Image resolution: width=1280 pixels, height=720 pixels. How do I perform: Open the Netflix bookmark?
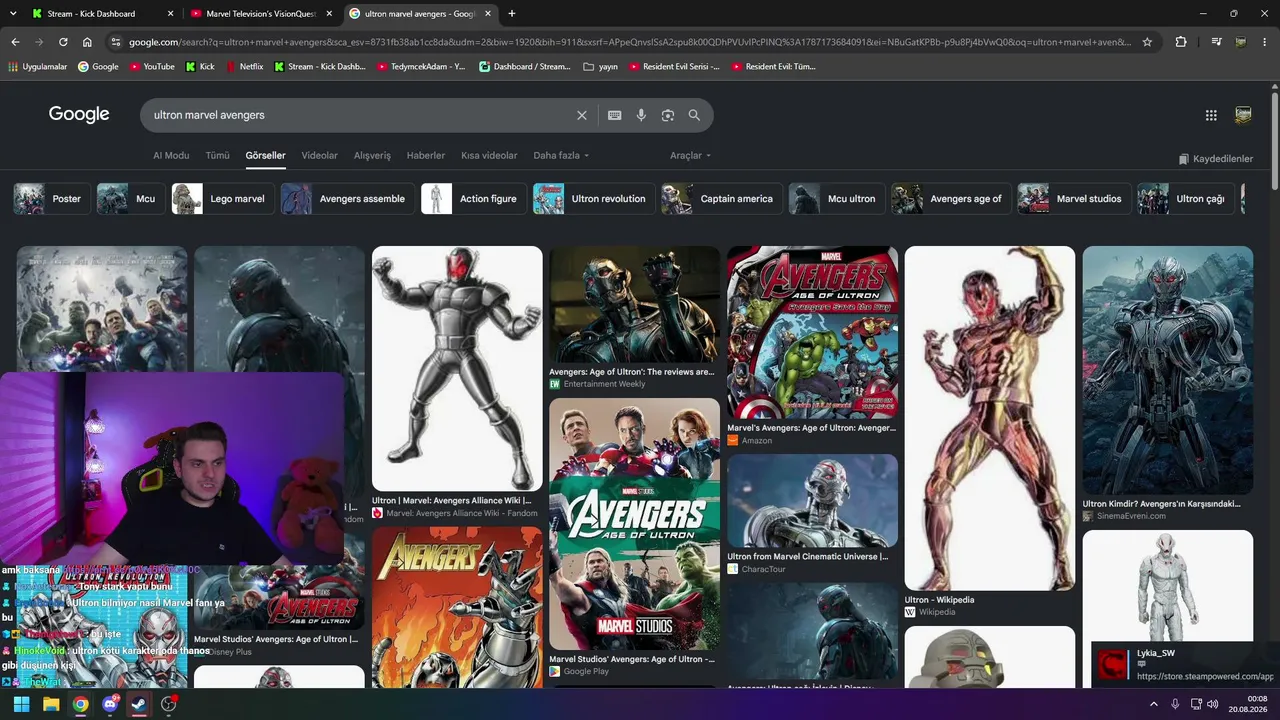244,67
